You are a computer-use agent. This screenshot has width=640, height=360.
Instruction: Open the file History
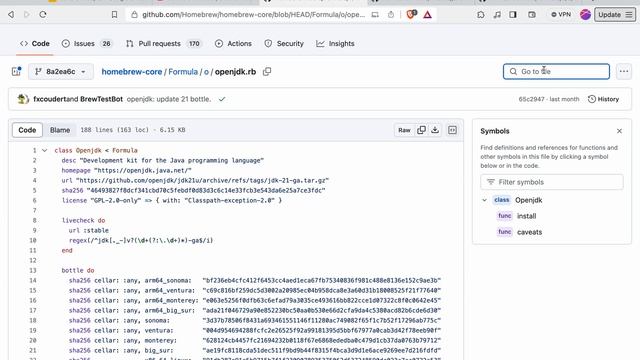[x=603, y=99]
